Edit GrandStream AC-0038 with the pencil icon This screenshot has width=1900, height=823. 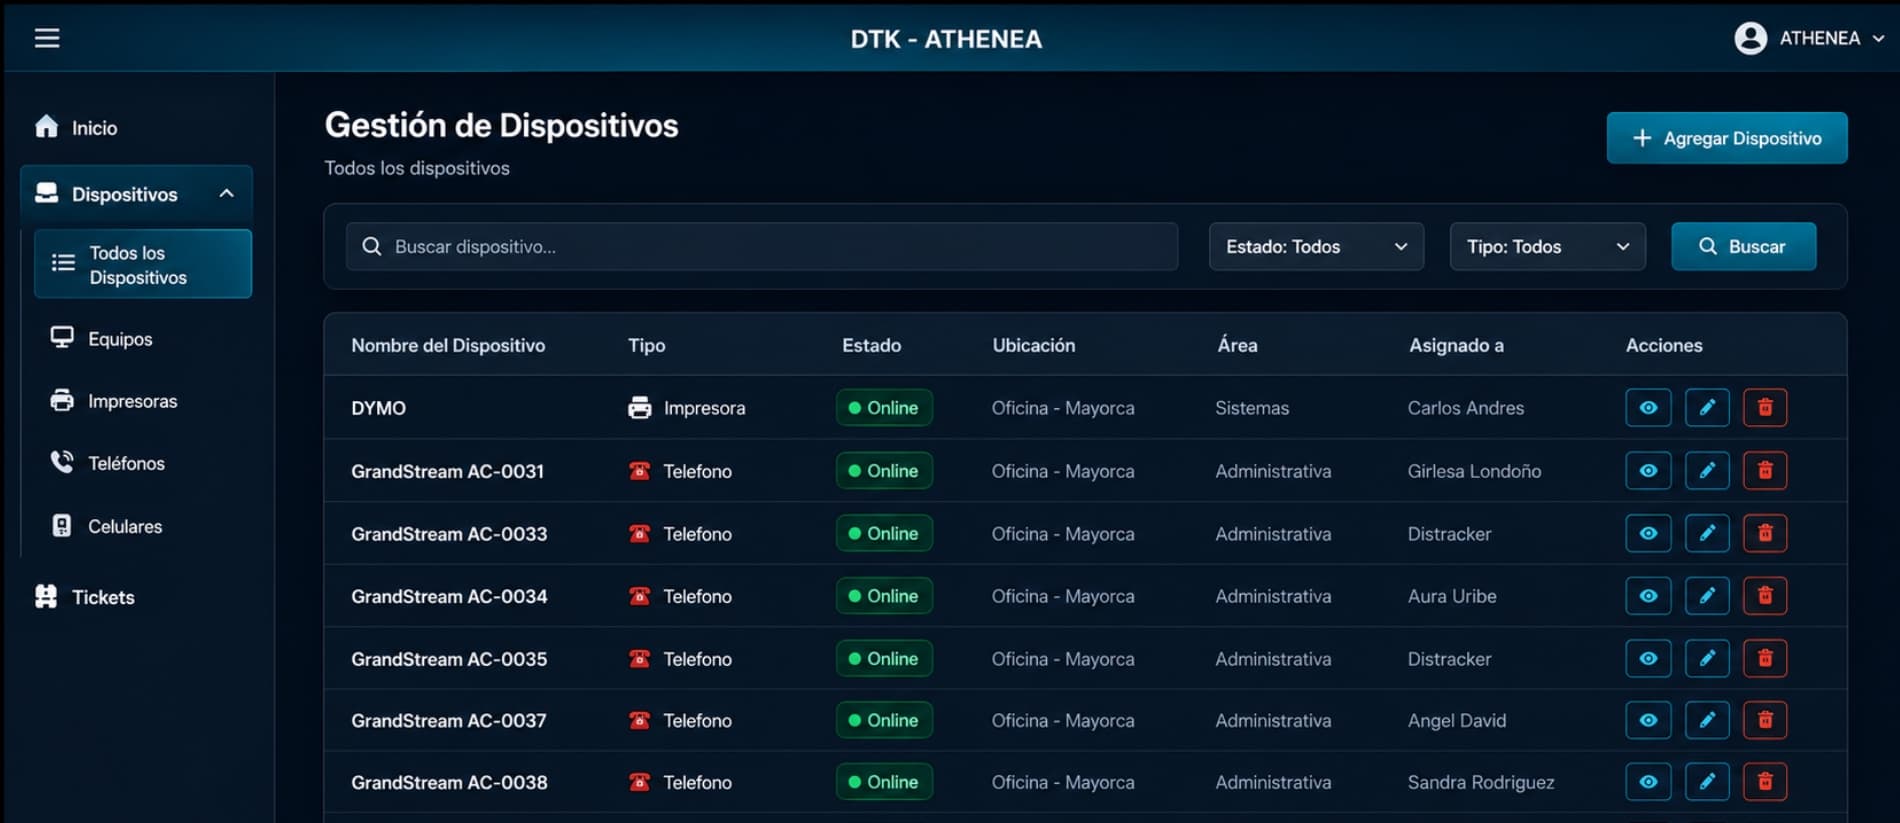[x=1707, y=782]
